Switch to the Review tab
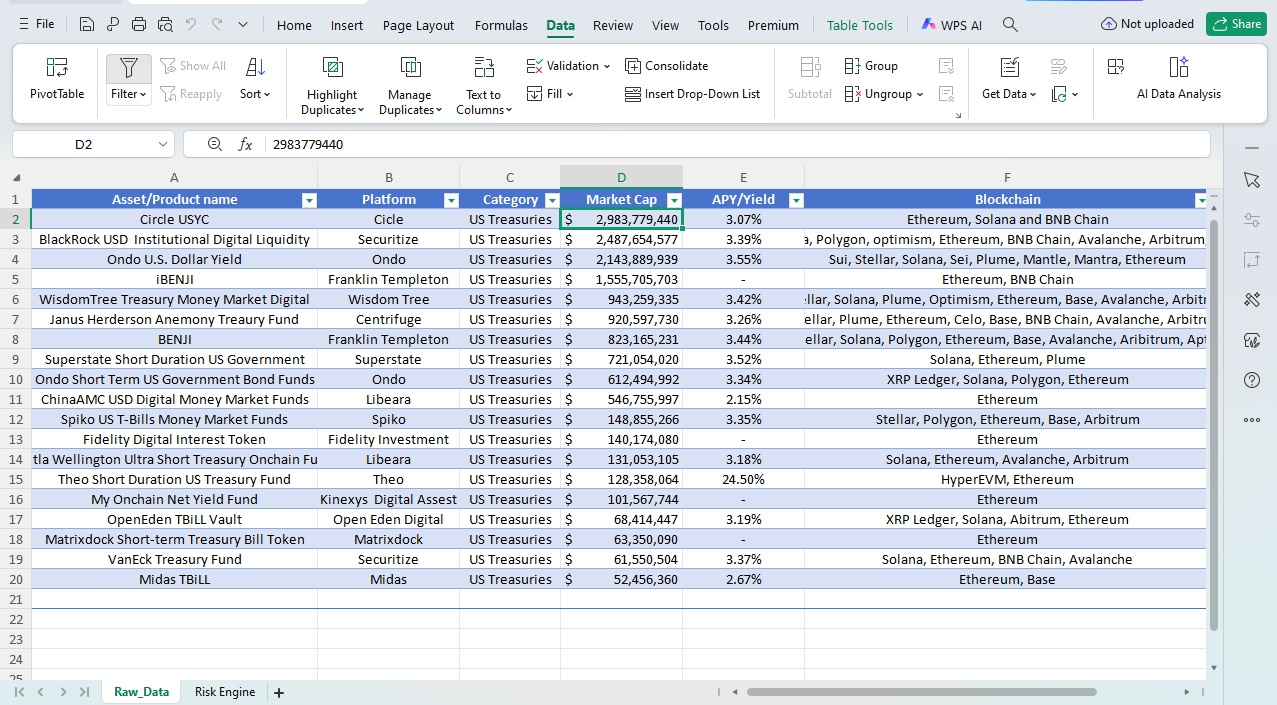Viewport: 1277px width, 705px height. tap(612, 25)
